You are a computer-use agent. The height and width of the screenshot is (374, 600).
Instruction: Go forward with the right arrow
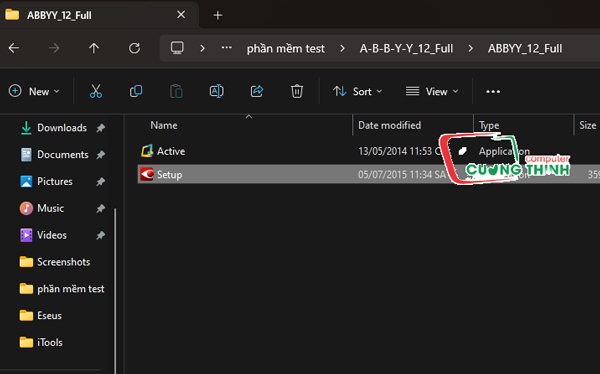54,48
